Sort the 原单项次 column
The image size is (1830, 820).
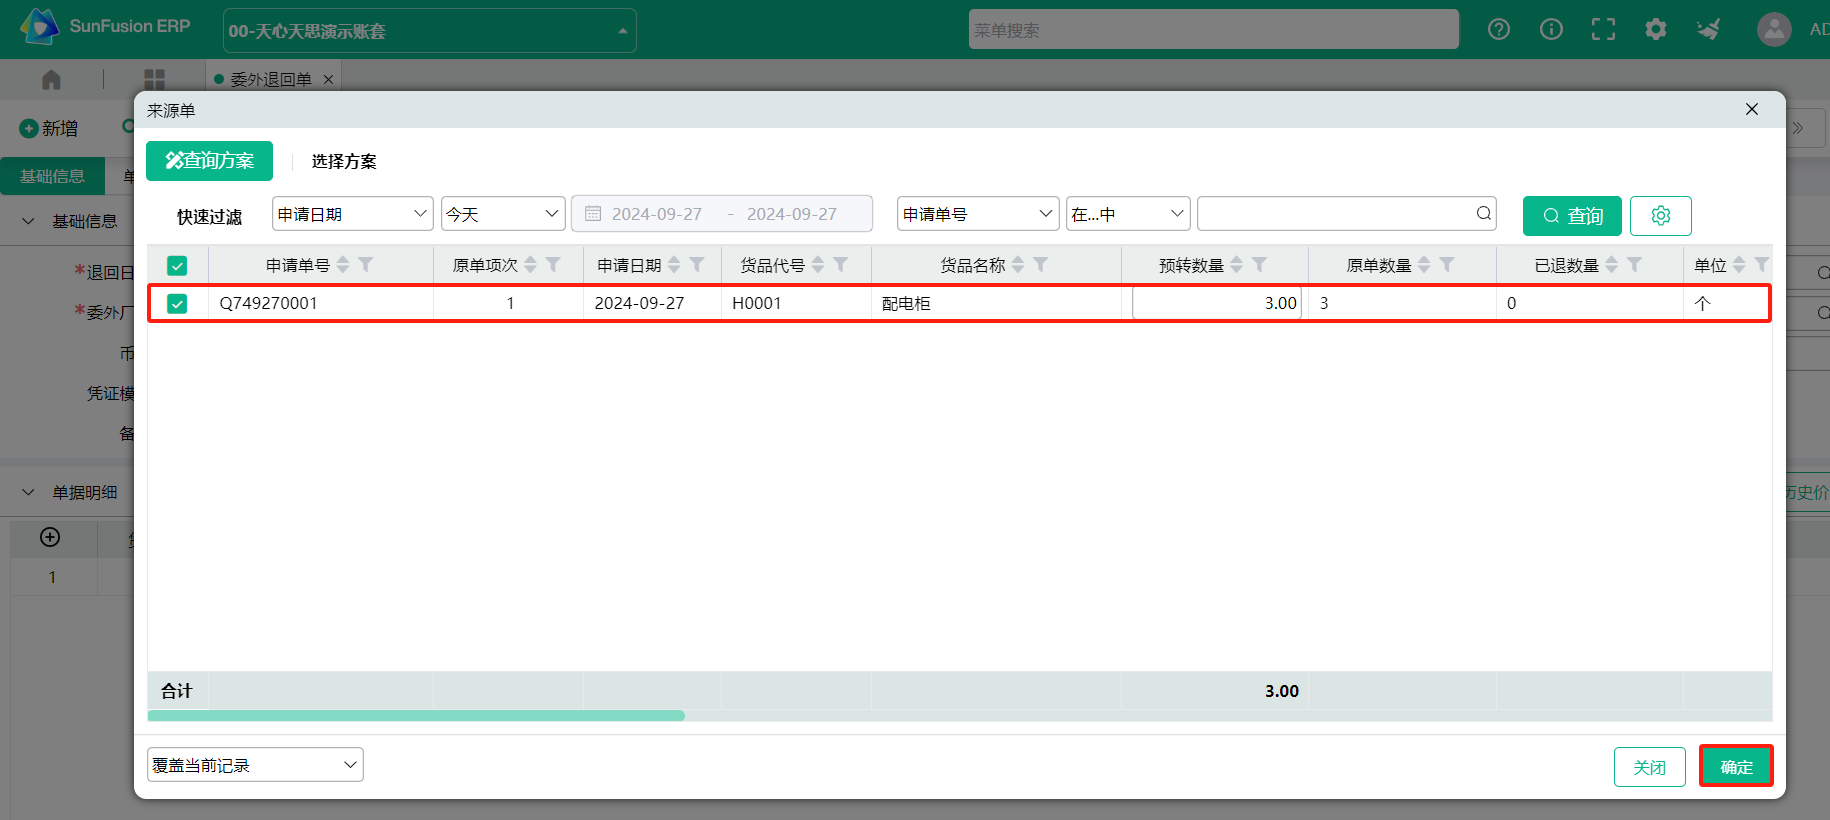[x=531, y=264]
